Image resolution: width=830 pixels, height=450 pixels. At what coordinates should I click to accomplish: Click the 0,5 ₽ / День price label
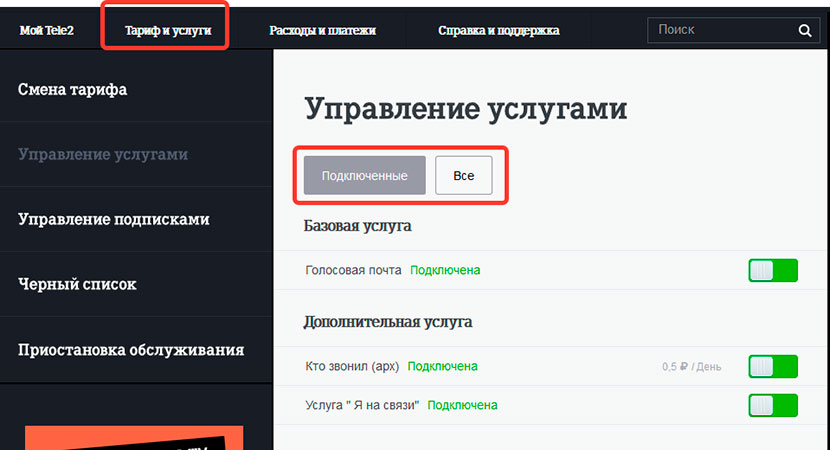coord(691,367)
